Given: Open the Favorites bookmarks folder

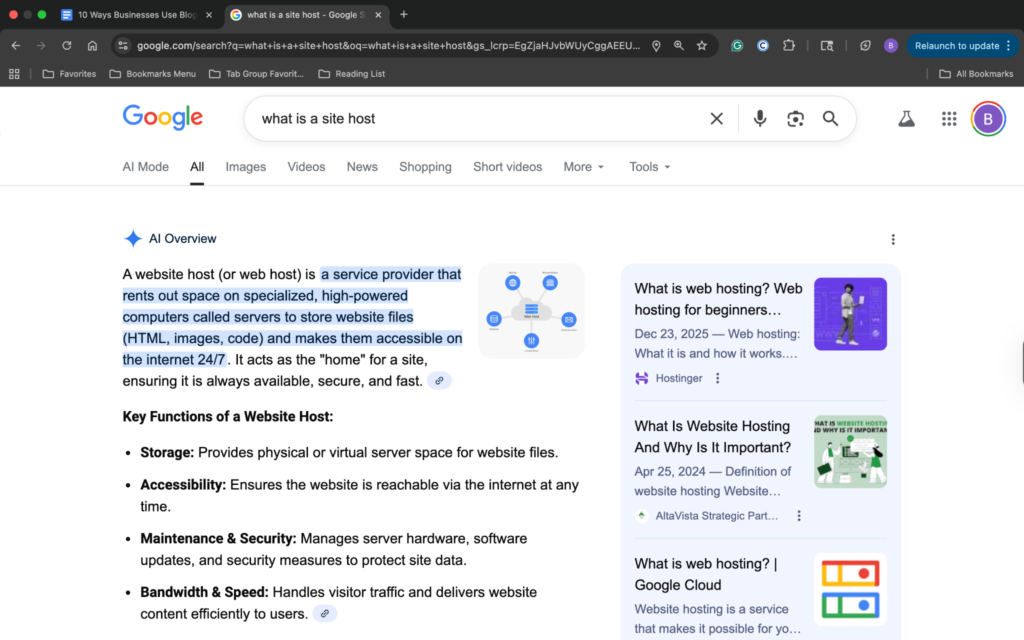Looking at the screenshot, I should click(69, 73).
